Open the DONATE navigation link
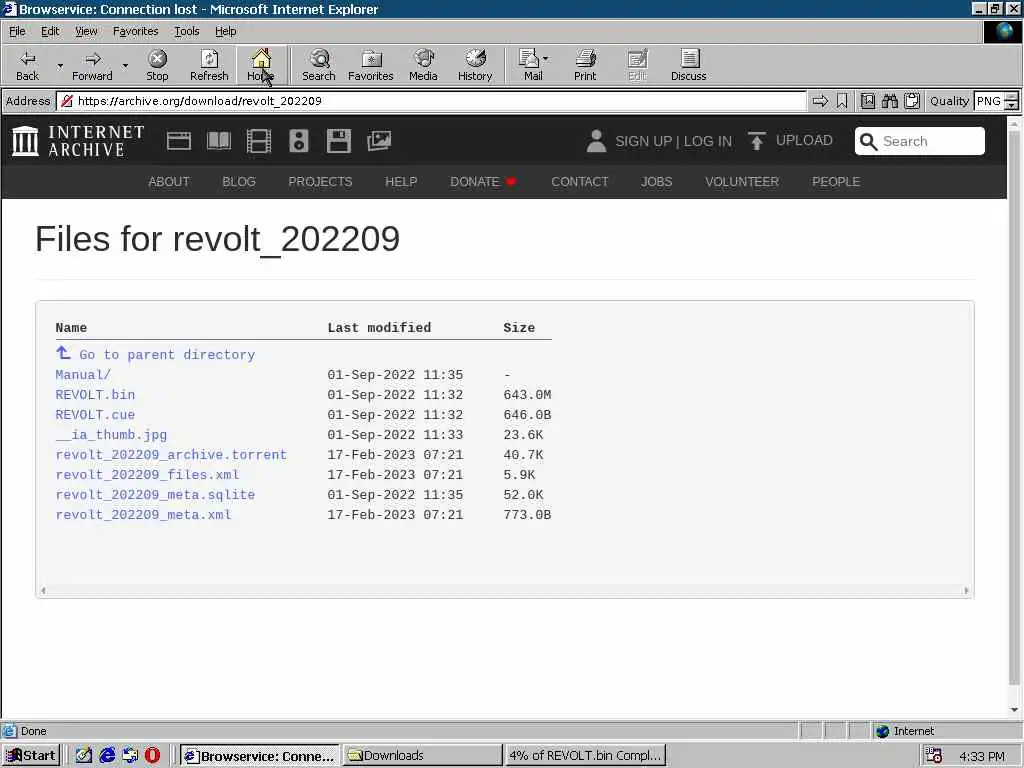Image resolution: width=1024 pixels, height=768 pixels. (x=483, y=182)
